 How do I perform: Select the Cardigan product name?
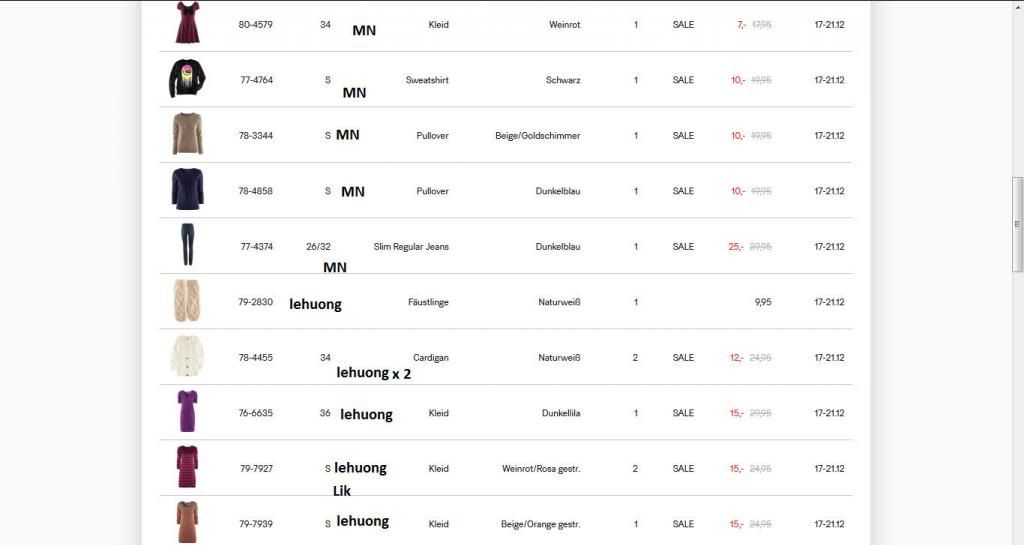[x=431, y=358]
